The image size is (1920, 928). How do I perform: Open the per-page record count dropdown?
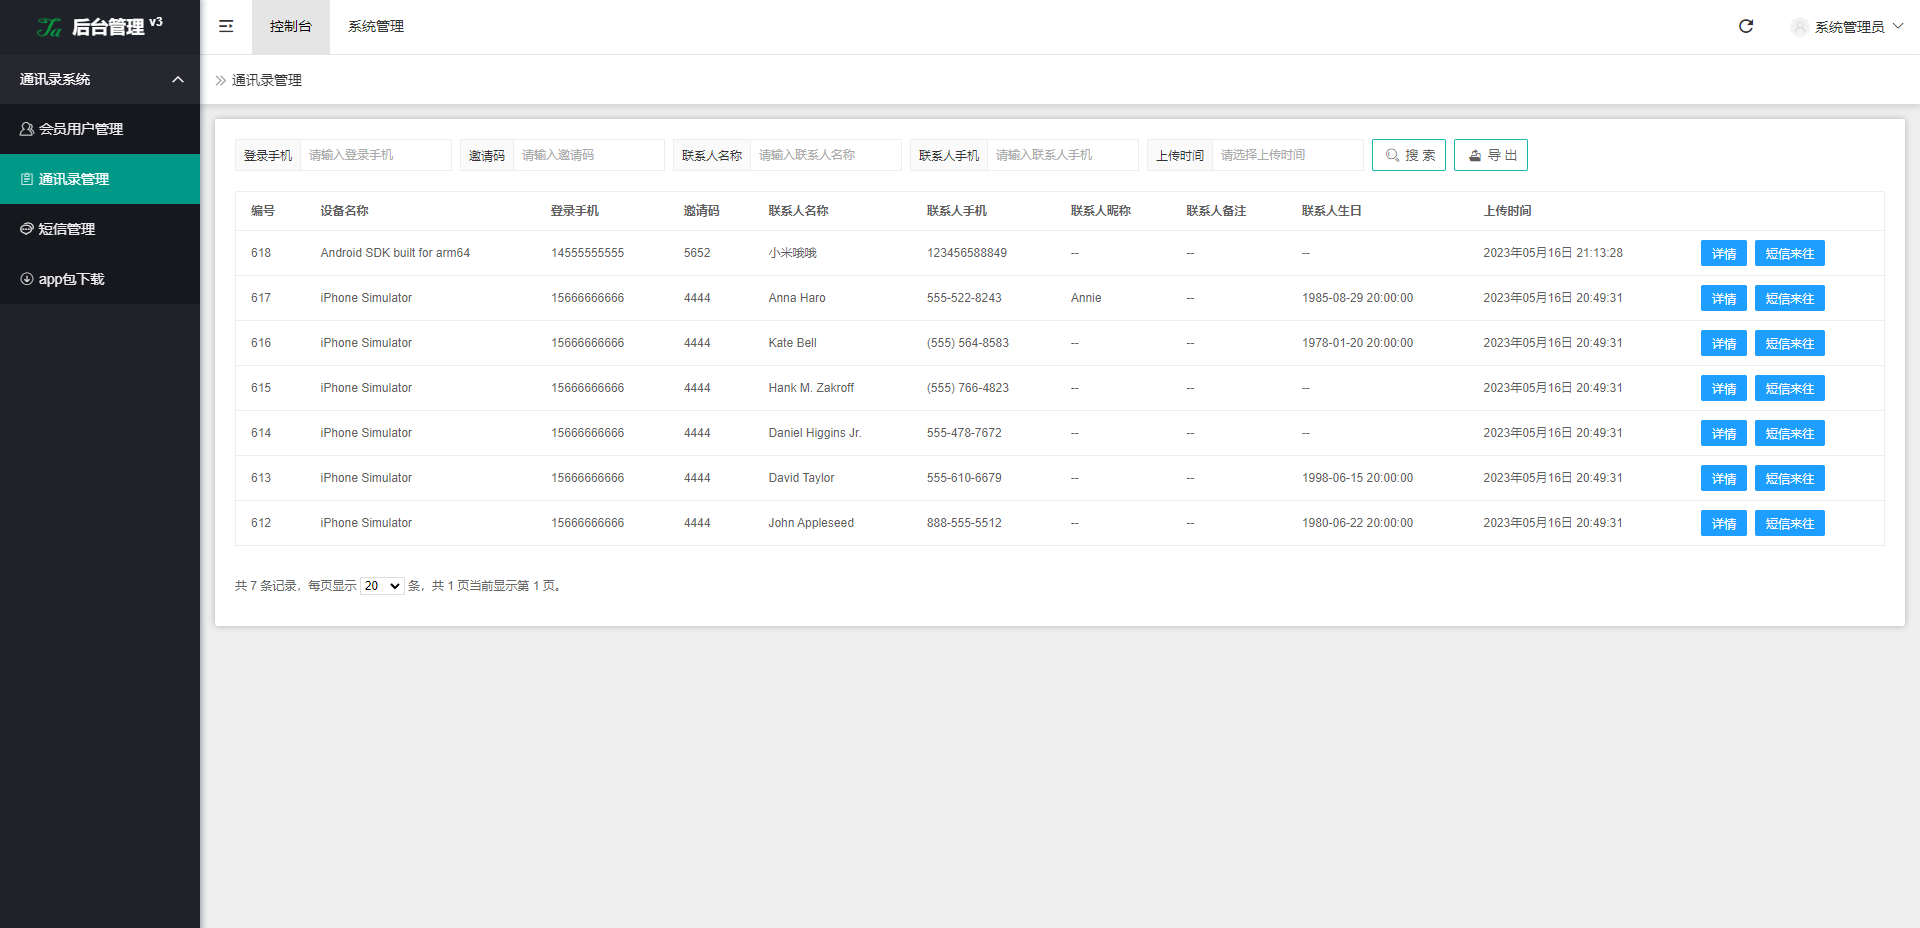point(382,586)
